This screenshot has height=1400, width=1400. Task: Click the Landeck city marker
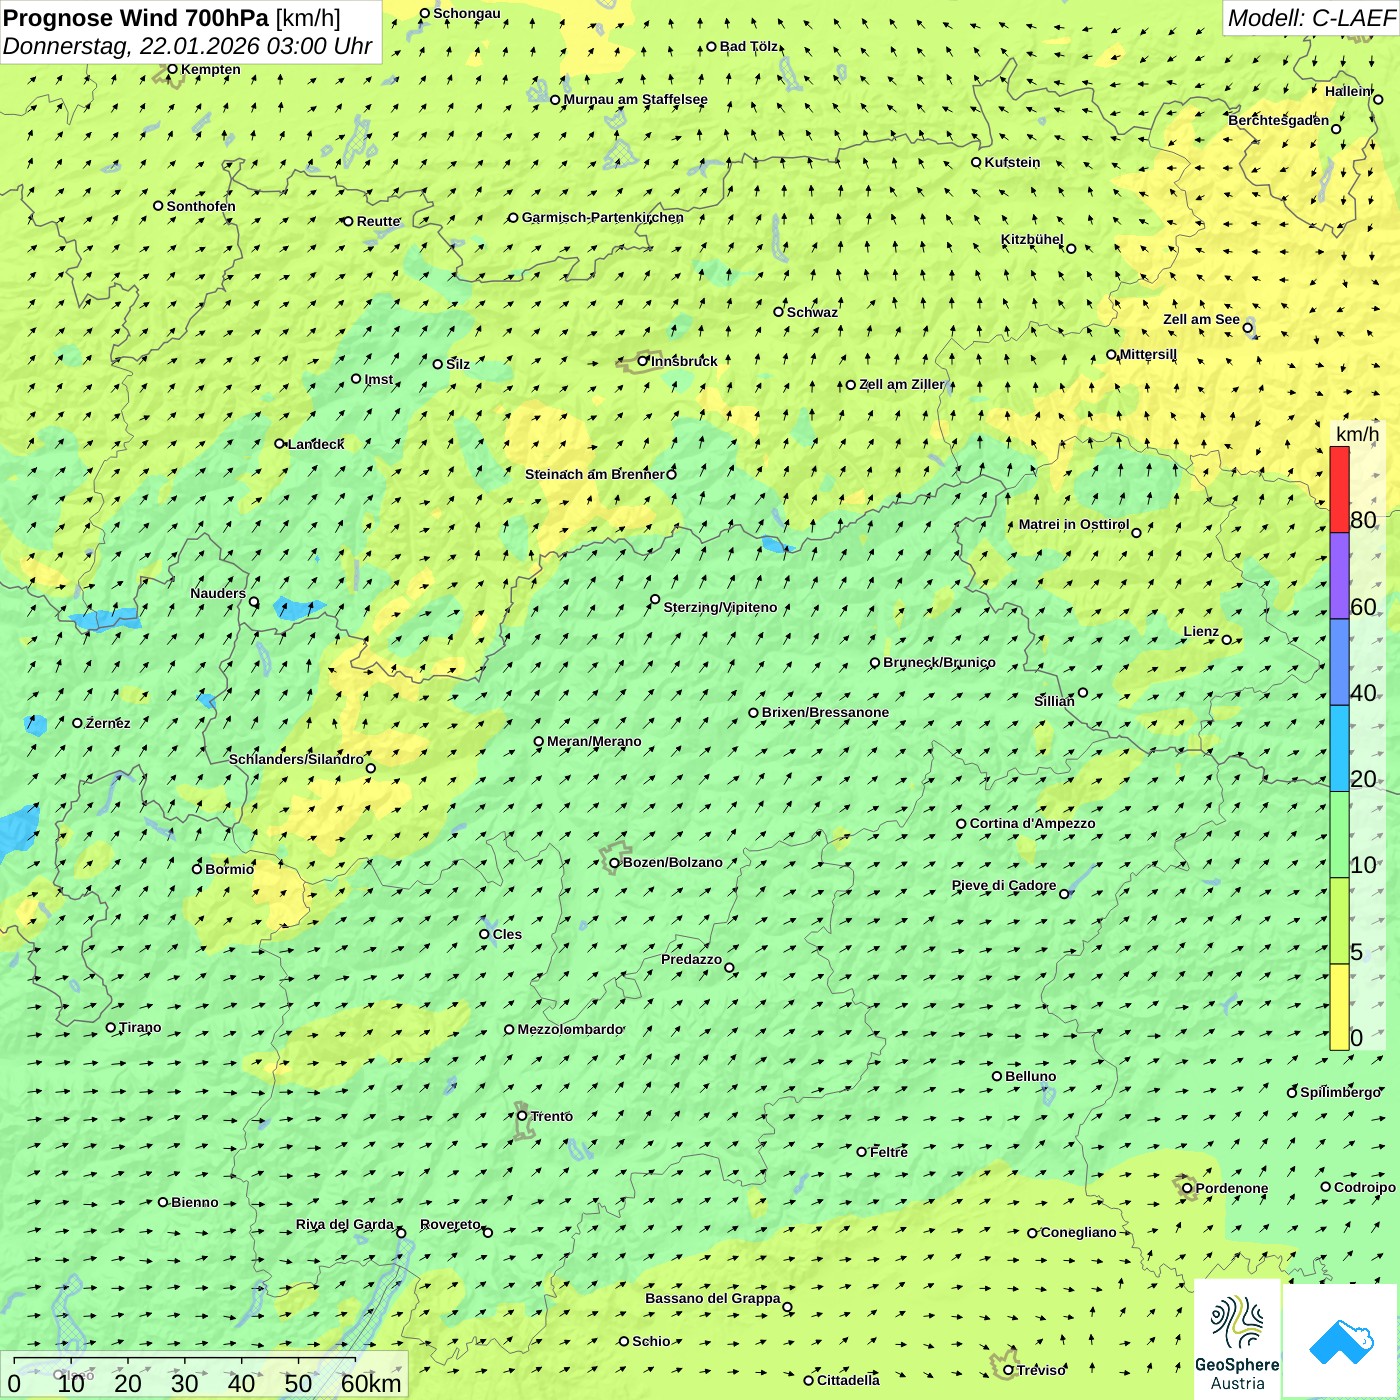pyautogui.click(x=280, y=444)
